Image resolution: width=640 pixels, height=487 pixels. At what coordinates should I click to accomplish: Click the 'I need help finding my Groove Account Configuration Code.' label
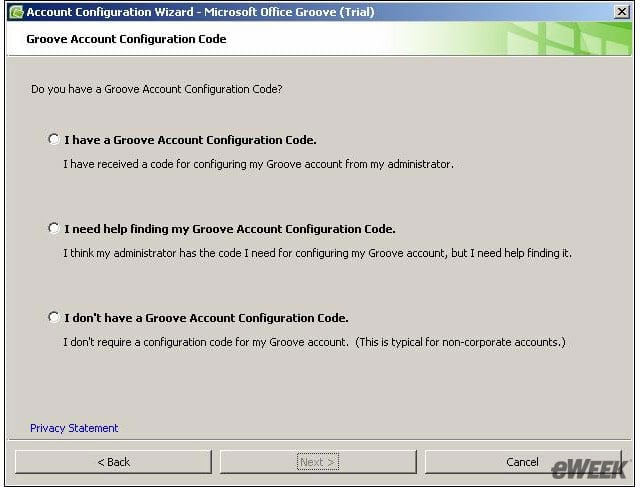tap(230, 229)
